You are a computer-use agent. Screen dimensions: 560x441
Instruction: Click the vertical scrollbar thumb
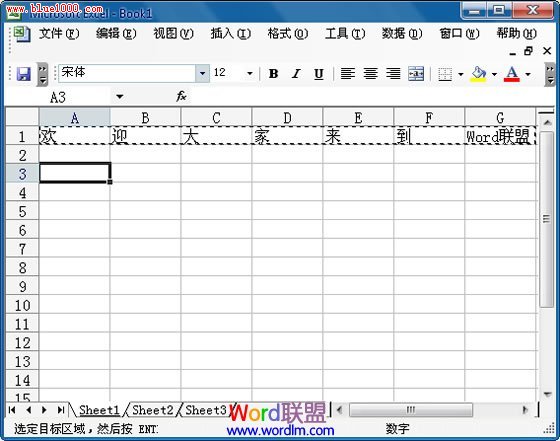click(x=547, y=219)
